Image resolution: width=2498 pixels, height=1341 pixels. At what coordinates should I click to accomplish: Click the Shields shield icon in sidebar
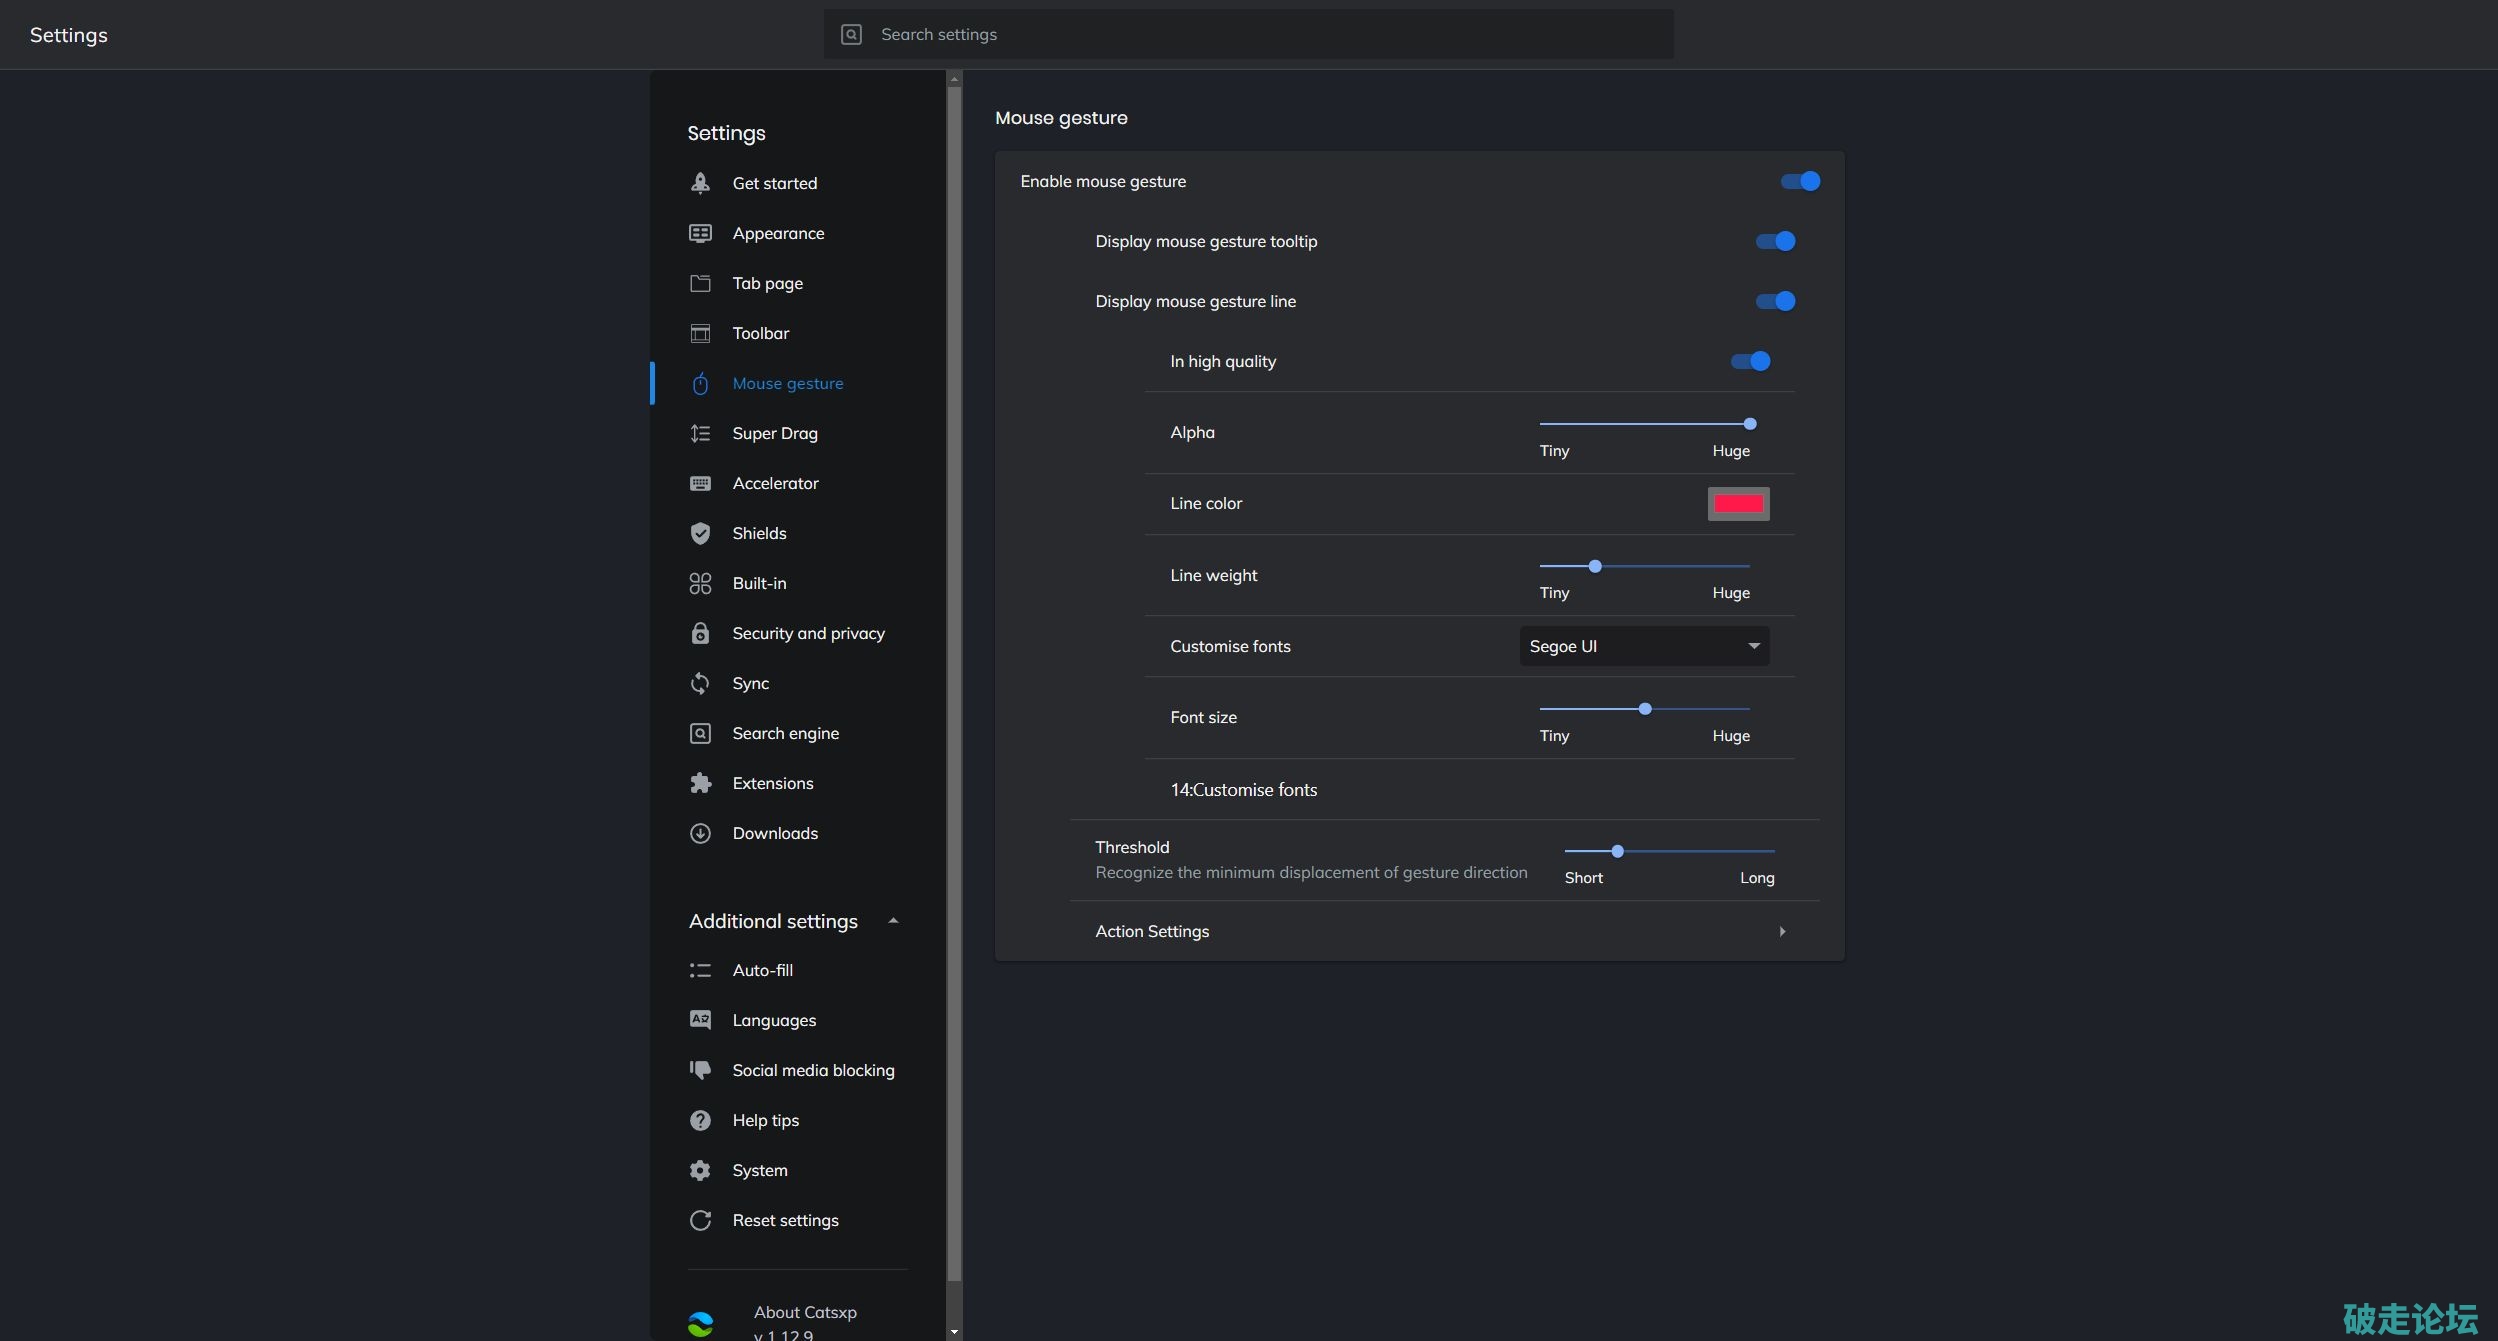coord(700,533)
